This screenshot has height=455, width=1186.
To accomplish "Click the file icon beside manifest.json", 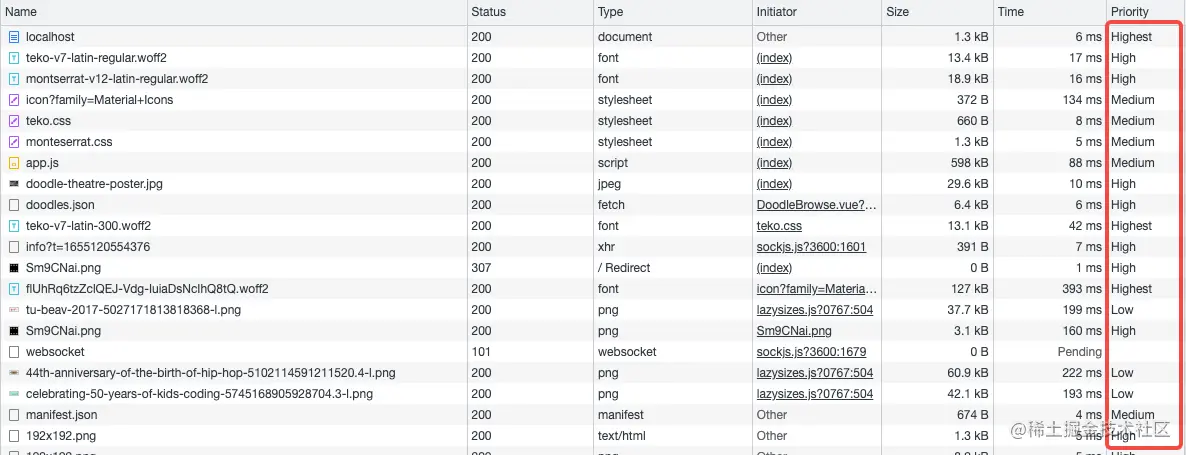I will click(x=14, y=415).
